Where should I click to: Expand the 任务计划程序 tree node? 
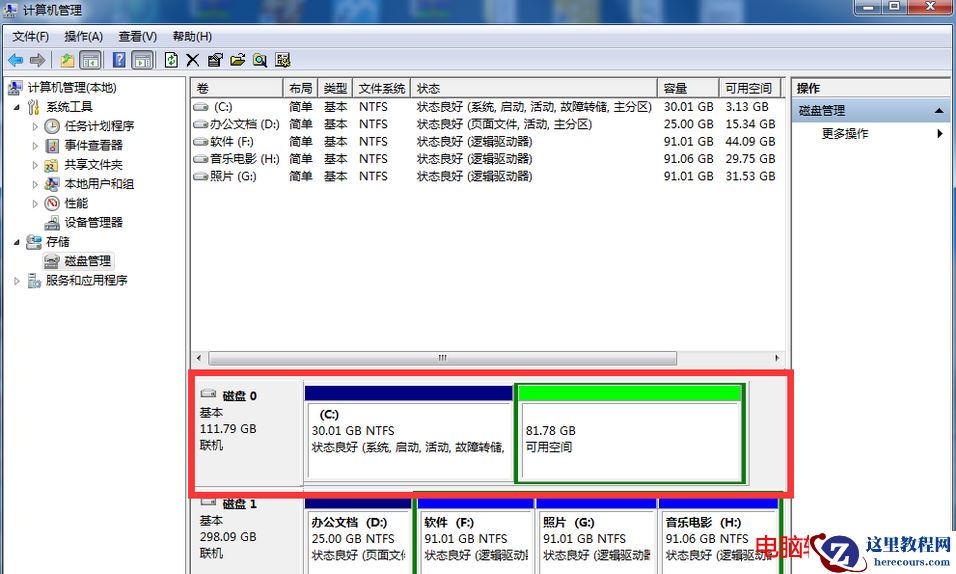36,127
